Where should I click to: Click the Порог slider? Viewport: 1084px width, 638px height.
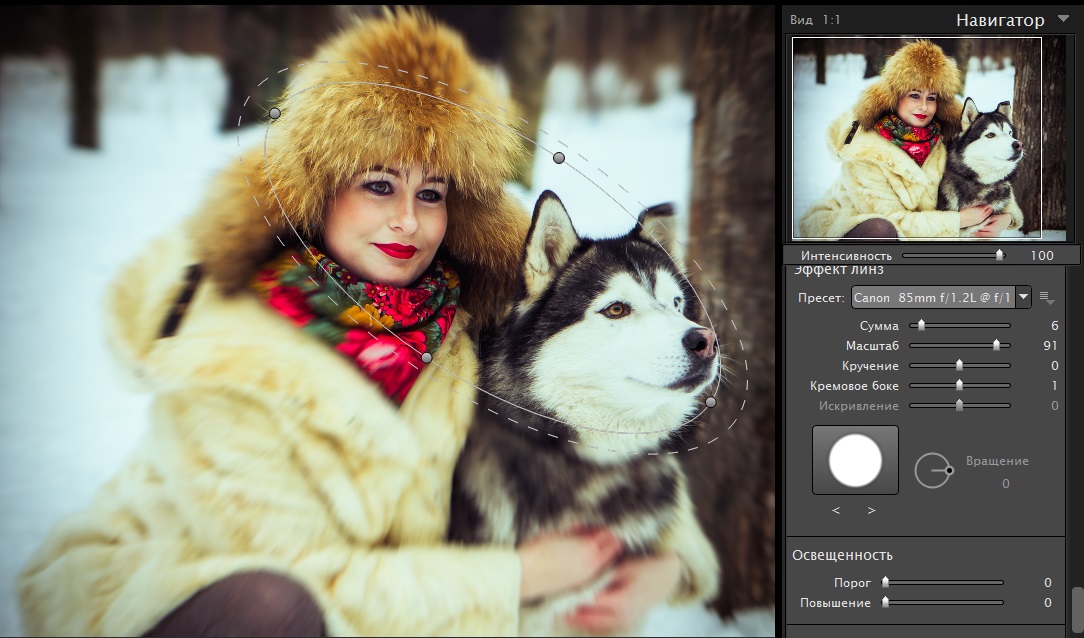pos(944,583)
